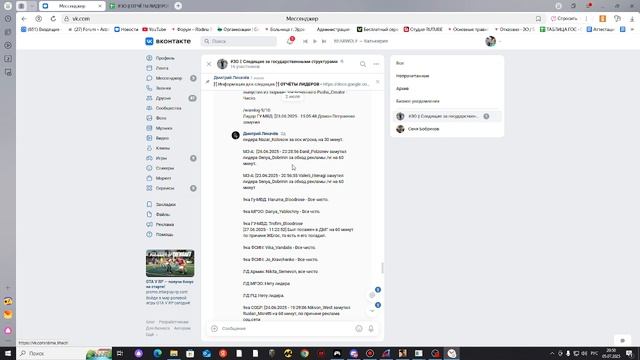Open Профиль in VK sidebar
Screen dimensions: 640x360
165,58
